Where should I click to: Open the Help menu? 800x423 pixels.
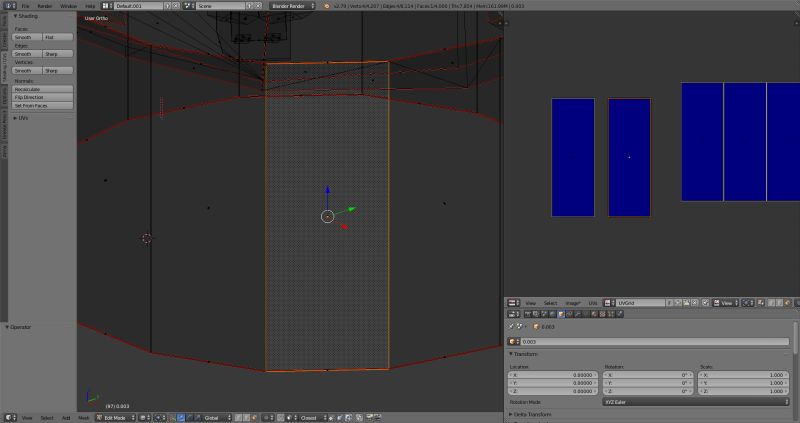[x=90, y=6]
